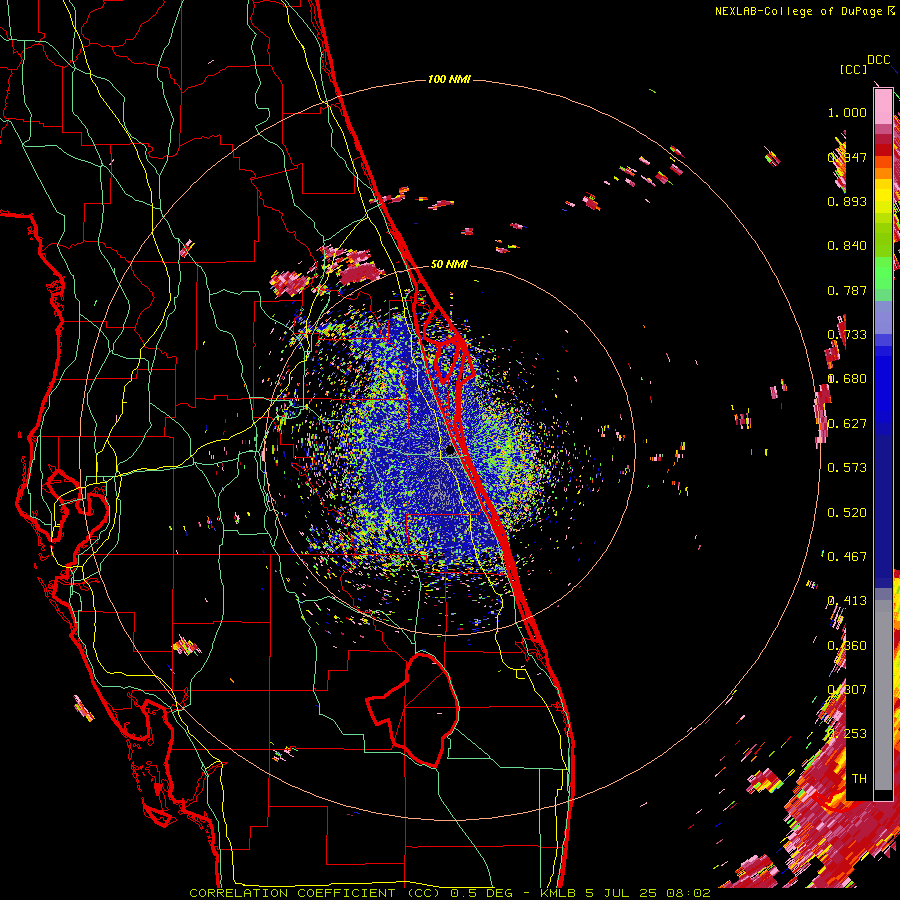The width and height of the screenshot is (900, 900).
Task: Select the 0.520 value on color scale
Action: tap(847, 513)
